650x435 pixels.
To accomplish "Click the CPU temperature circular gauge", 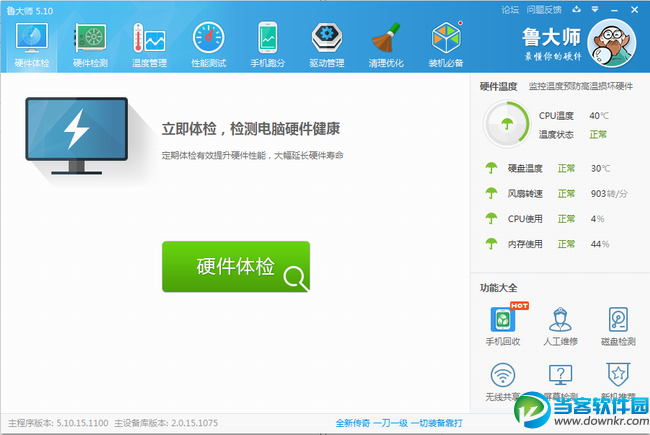I will [507, 124].
